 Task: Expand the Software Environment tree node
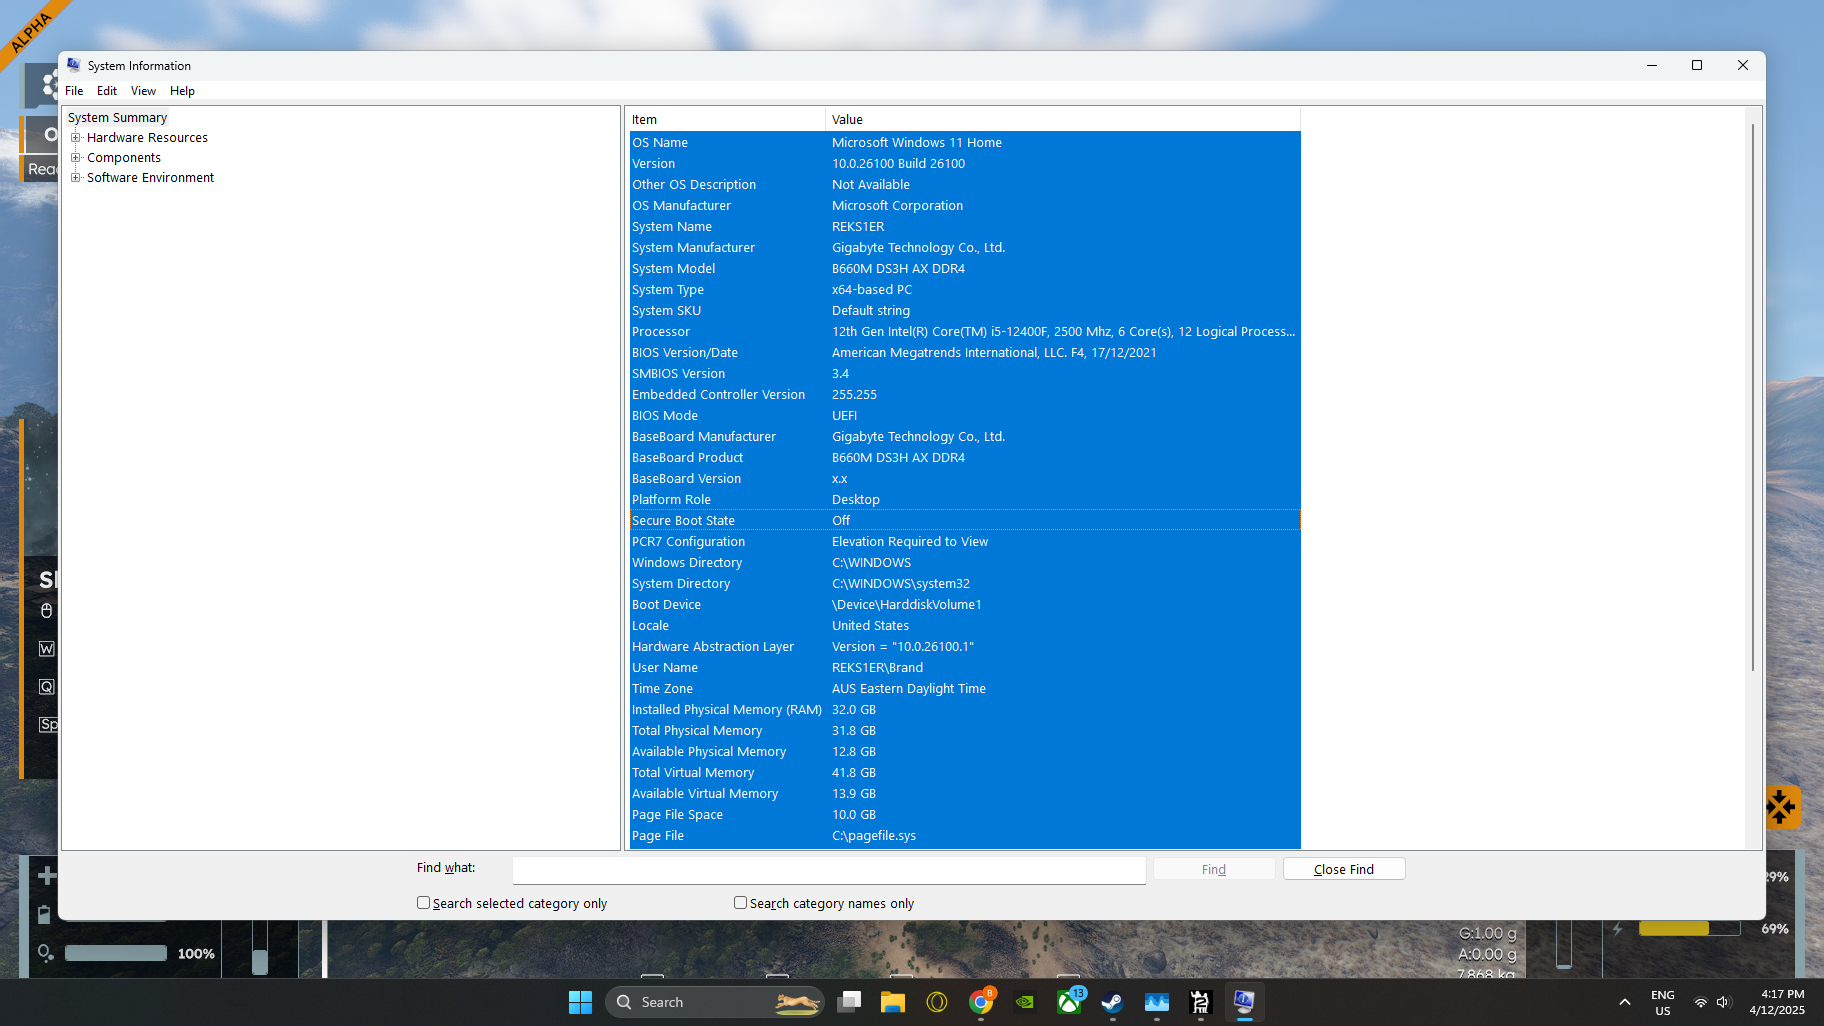point(76,178)
